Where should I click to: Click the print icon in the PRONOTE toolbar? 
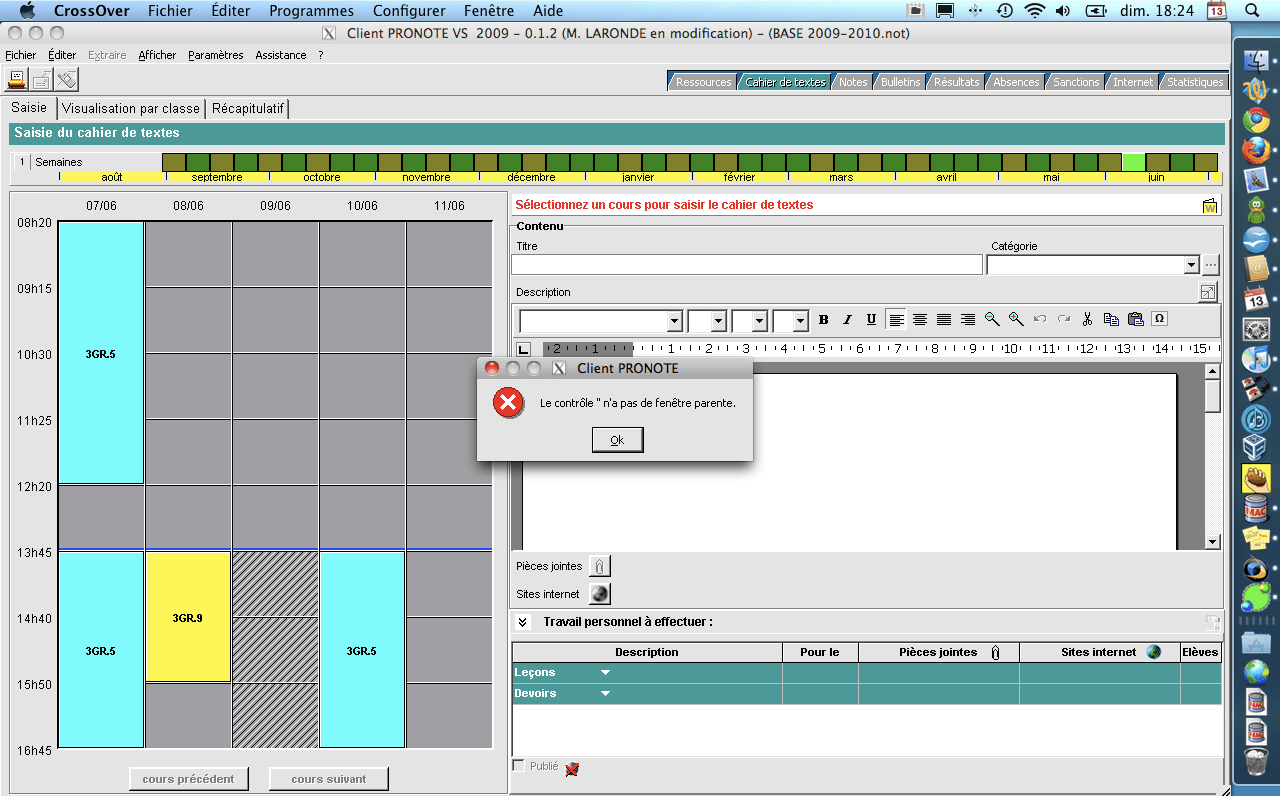click(18, 80)
